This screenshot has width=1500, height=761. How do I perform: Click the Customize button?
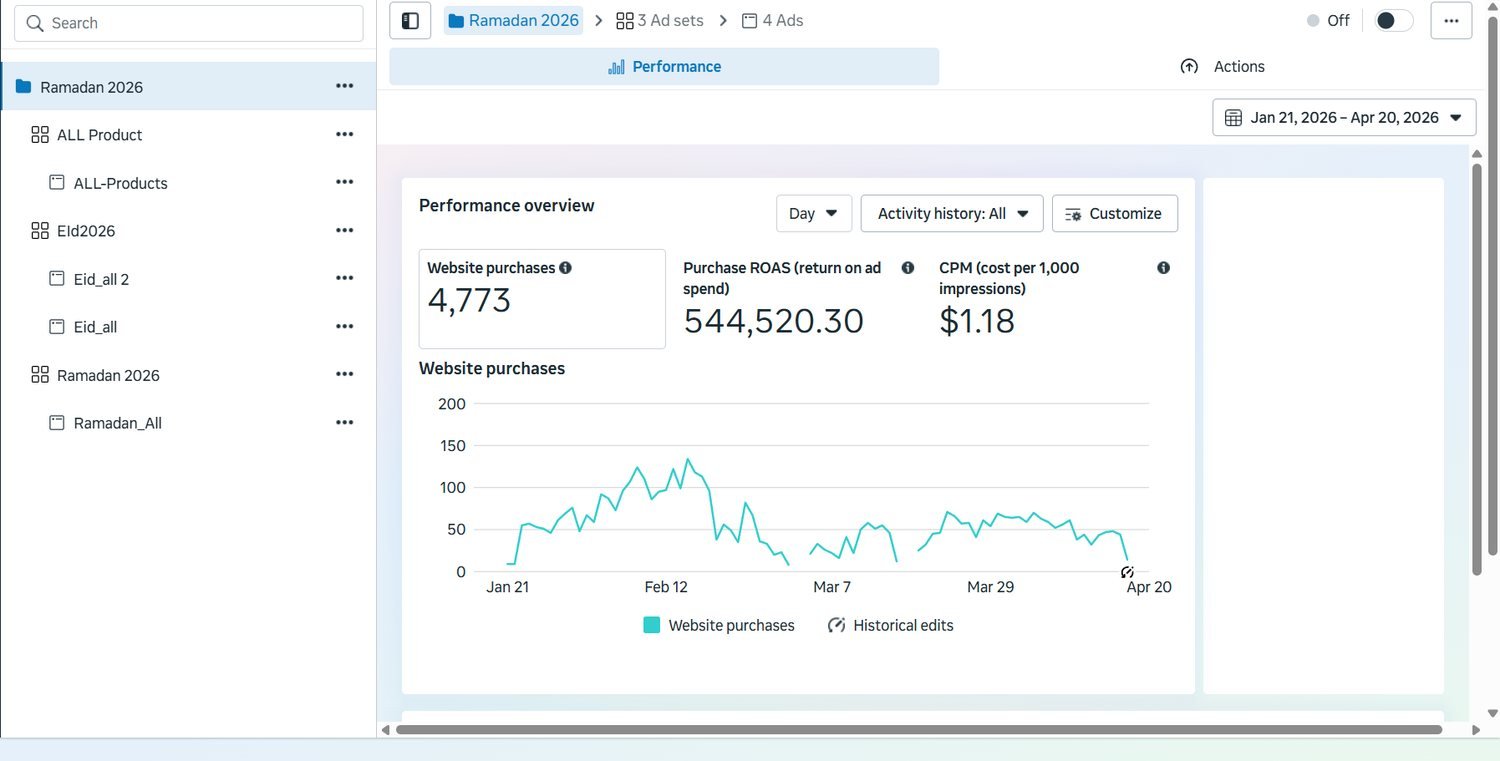tap(1115, 213)
